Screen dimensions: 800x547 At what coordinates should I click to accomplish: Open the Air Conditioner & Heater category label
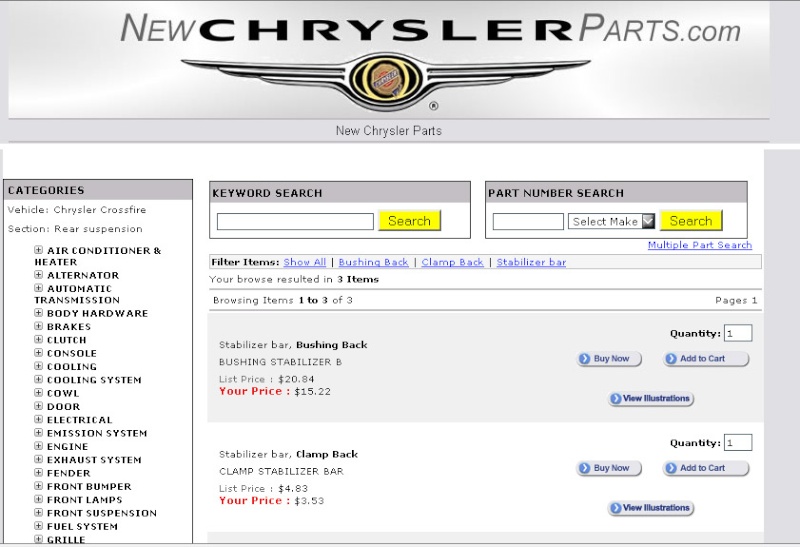97,256
